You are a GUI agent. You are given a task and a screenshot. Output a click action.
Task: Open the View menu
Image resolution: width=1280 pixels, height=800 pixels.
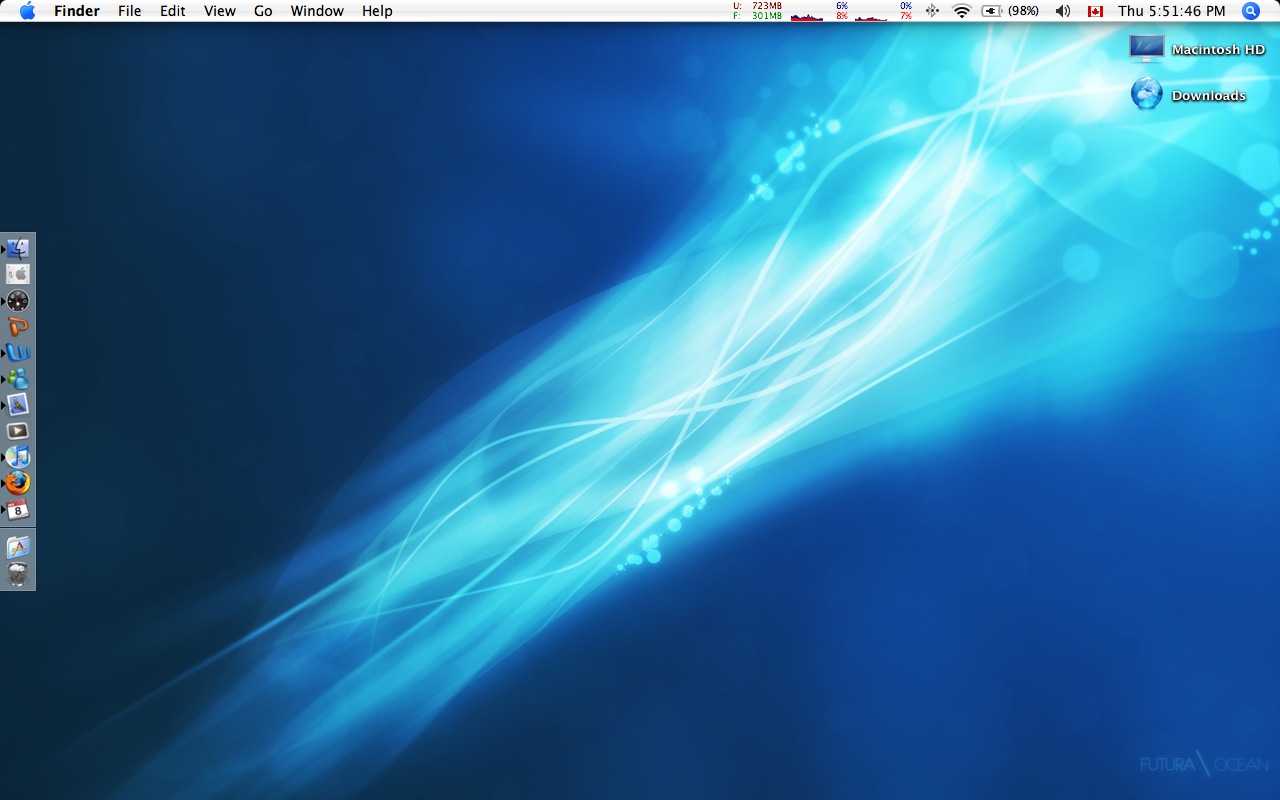pyautogui.click(x=220, y=11)
